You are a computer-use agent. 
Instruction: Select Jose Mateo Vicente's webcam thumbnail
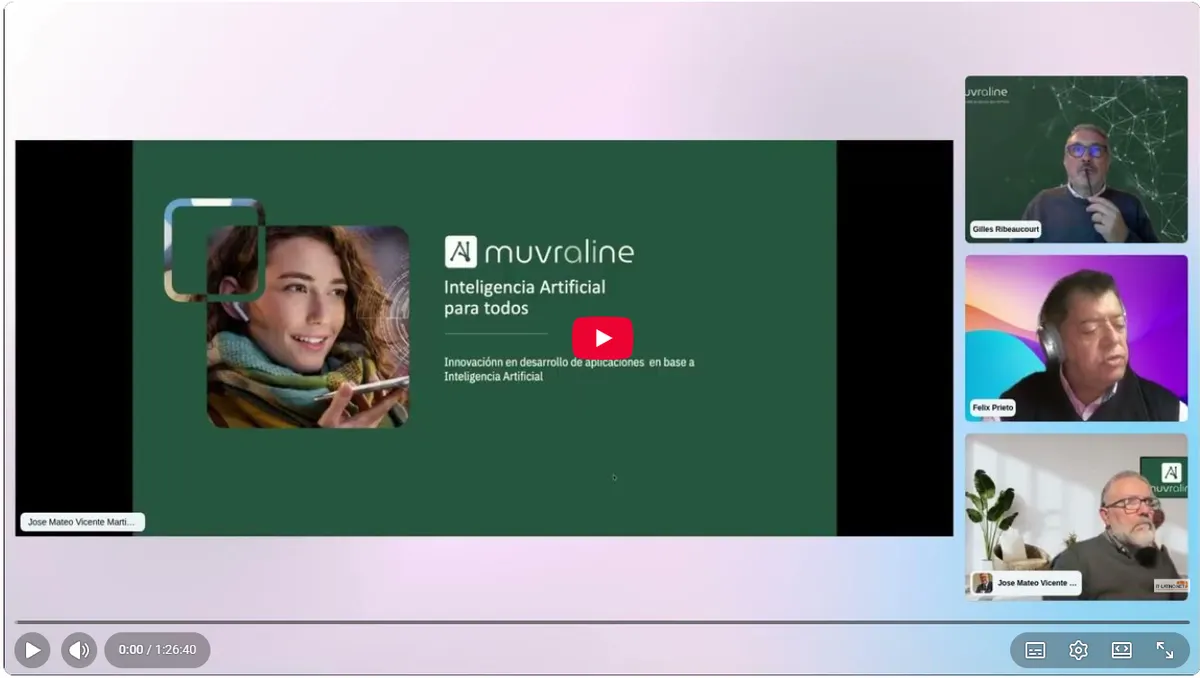point(1076,516)
